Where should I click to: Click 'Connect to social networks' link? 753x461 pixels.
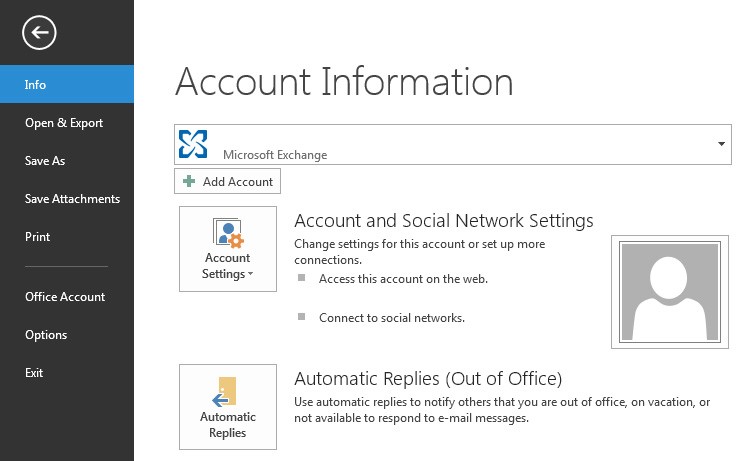click(x=392, y=318)
